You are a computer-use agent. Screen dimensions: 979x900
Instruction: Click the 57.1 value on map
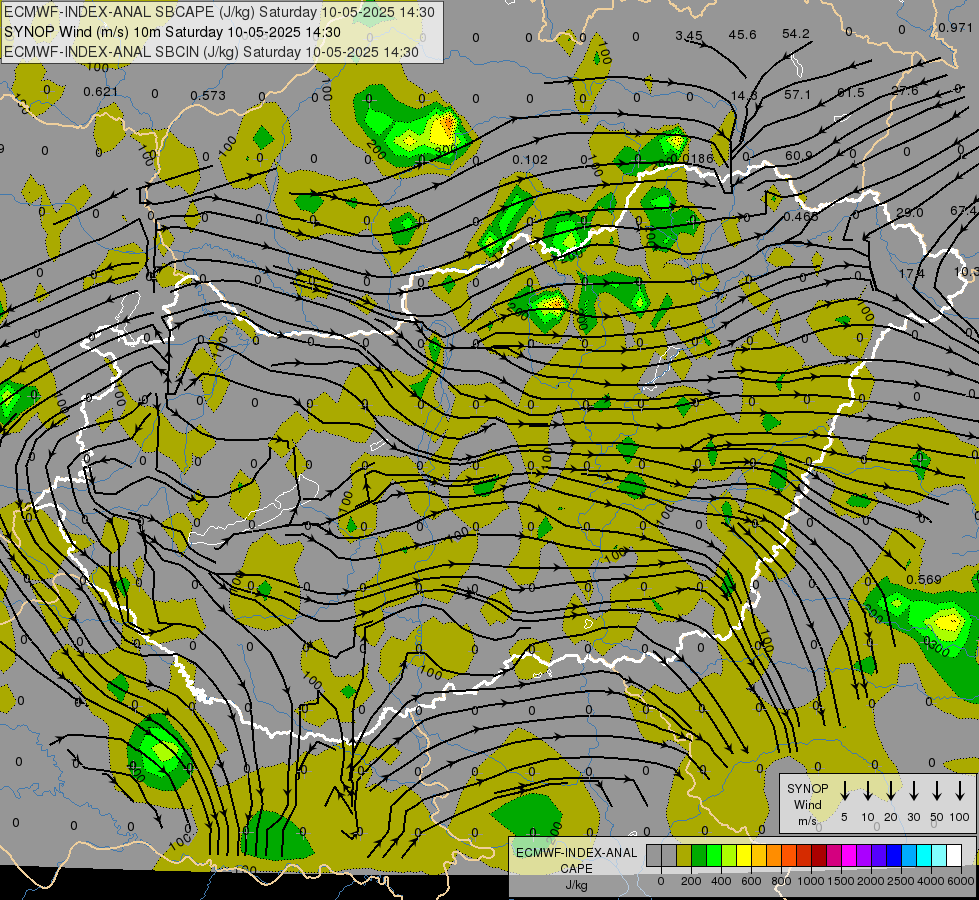tap(797, 94)
